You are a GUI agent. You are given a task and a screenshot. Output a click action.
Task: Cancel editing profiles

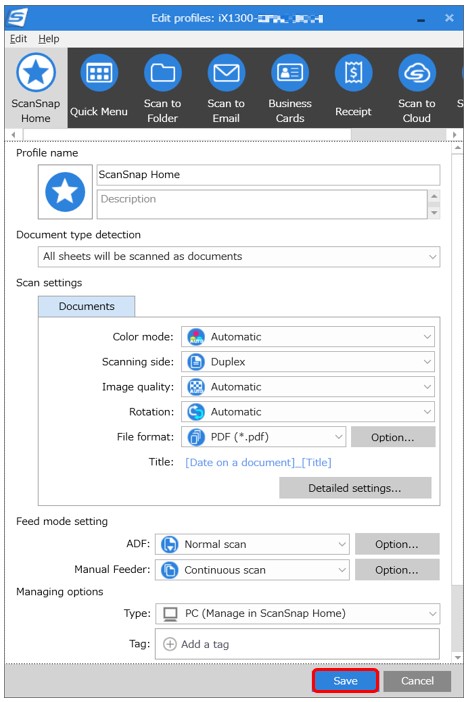click(x=417, y=681)
